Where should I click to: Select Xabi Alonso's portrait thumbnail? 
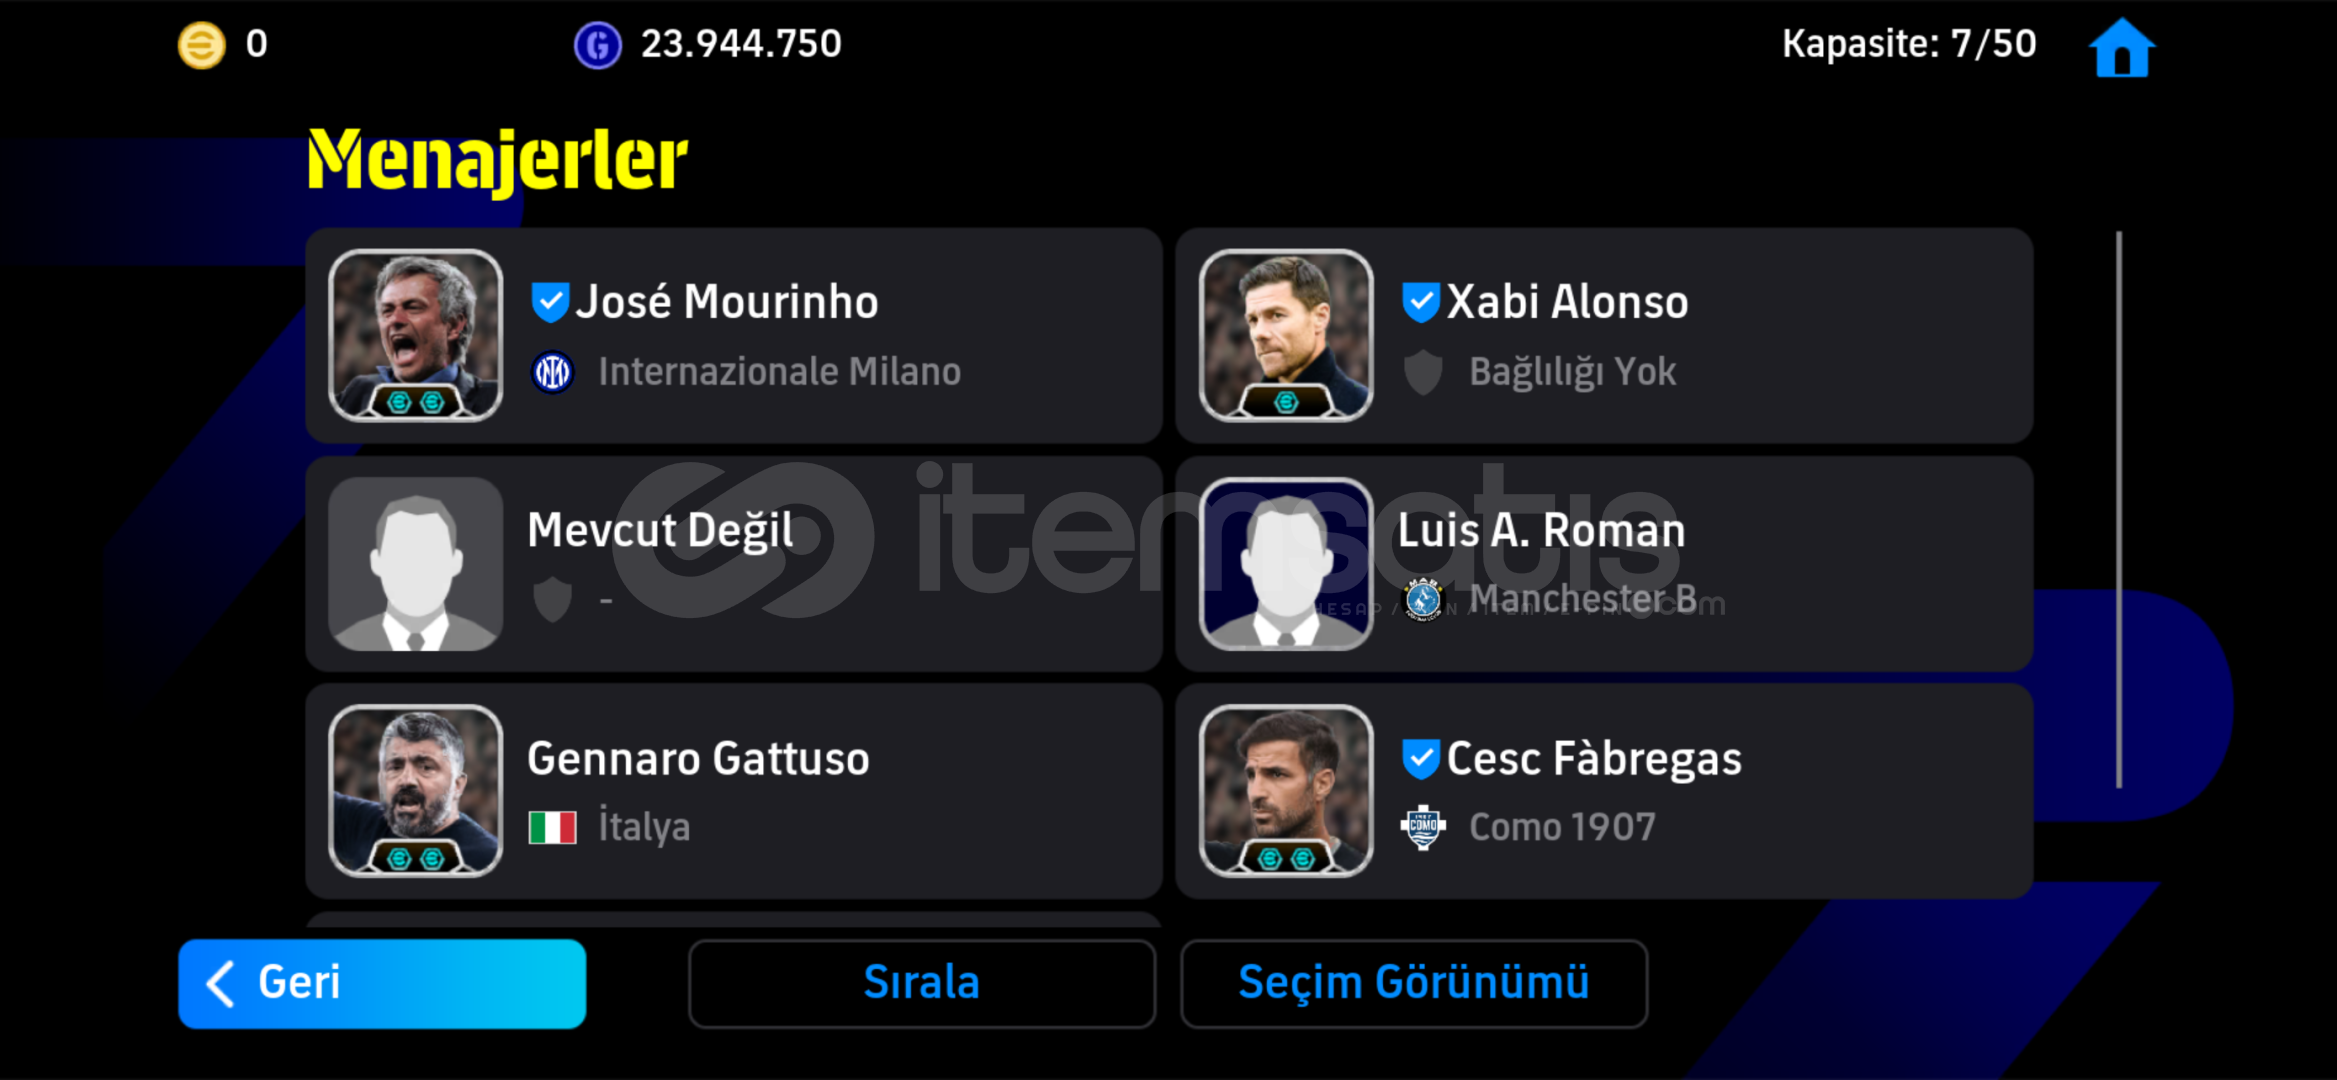[x=1286, y=335]
